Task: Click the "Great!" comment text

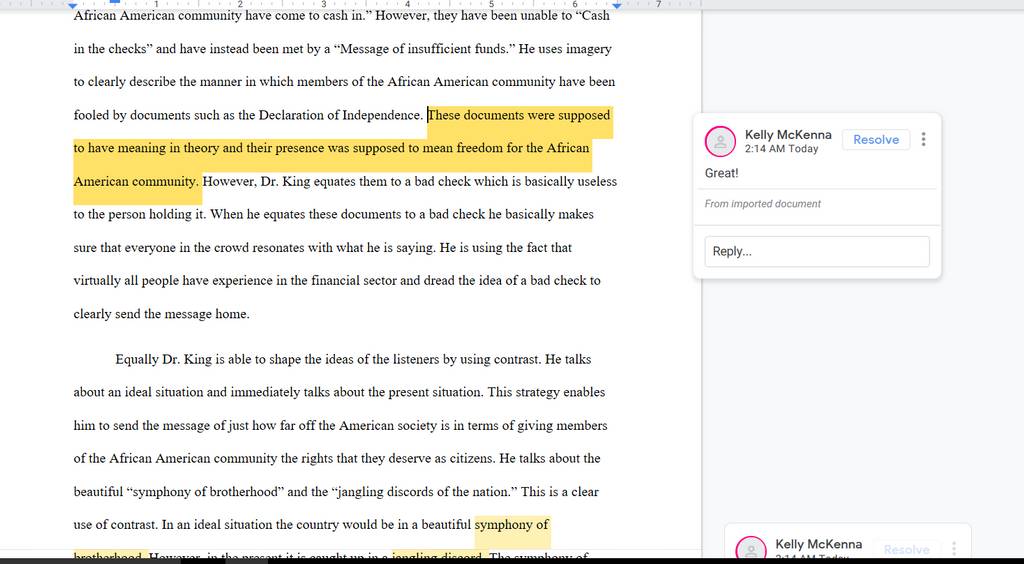Action: click(x=722, y=173)
